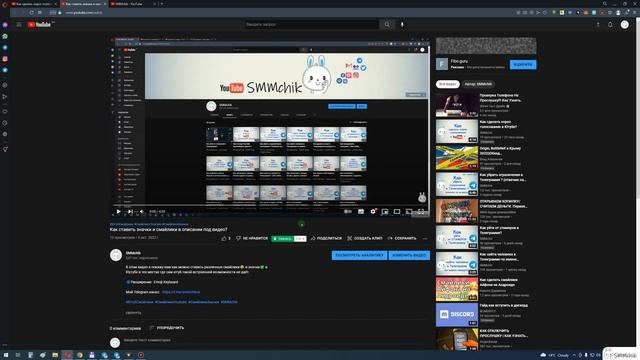Click the green download button
The image size is (640, 360).
[x=282, y=238]
